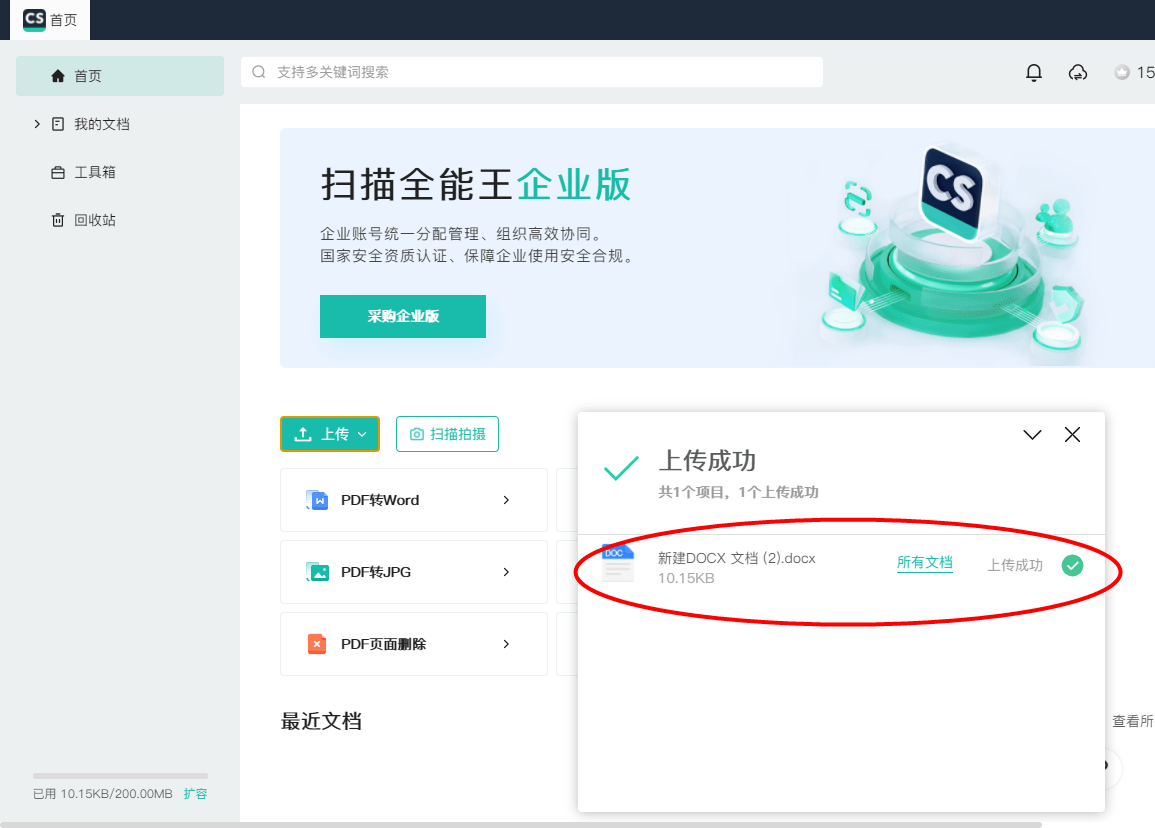1155x828 pixels.
Task: Open 所有文档 link for the uploaded file
Action: click(x=925, y=562)
